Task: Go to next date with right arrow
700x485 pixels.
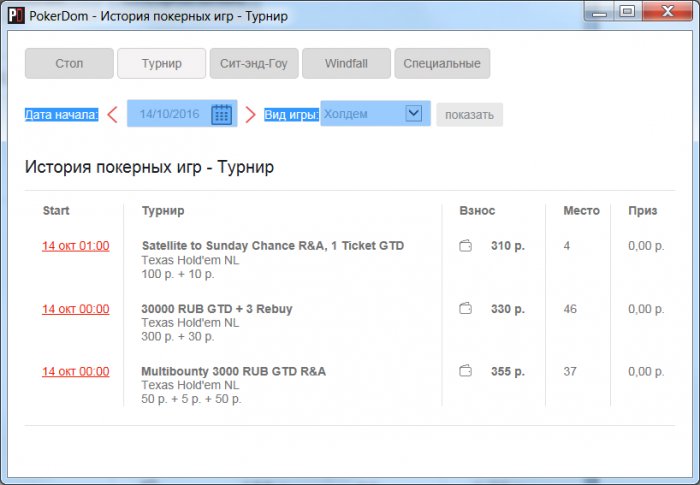Action: (250, 115)
